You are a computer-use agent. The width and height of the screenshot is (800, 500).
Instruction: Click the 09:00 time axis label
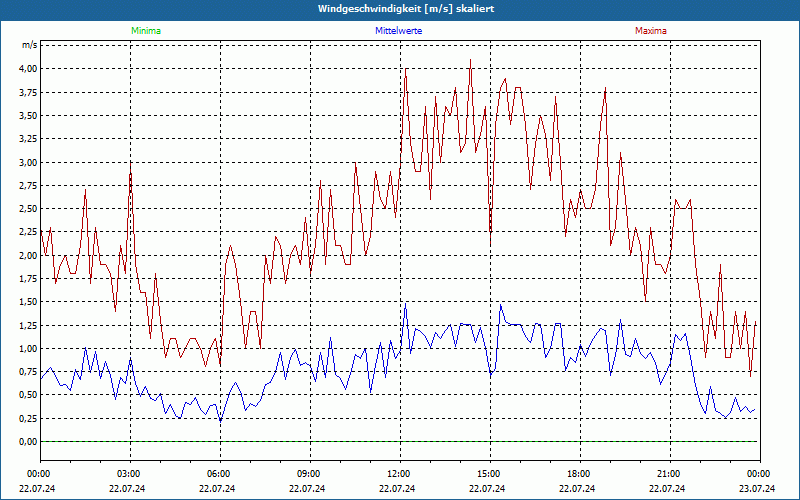[310, 474]
